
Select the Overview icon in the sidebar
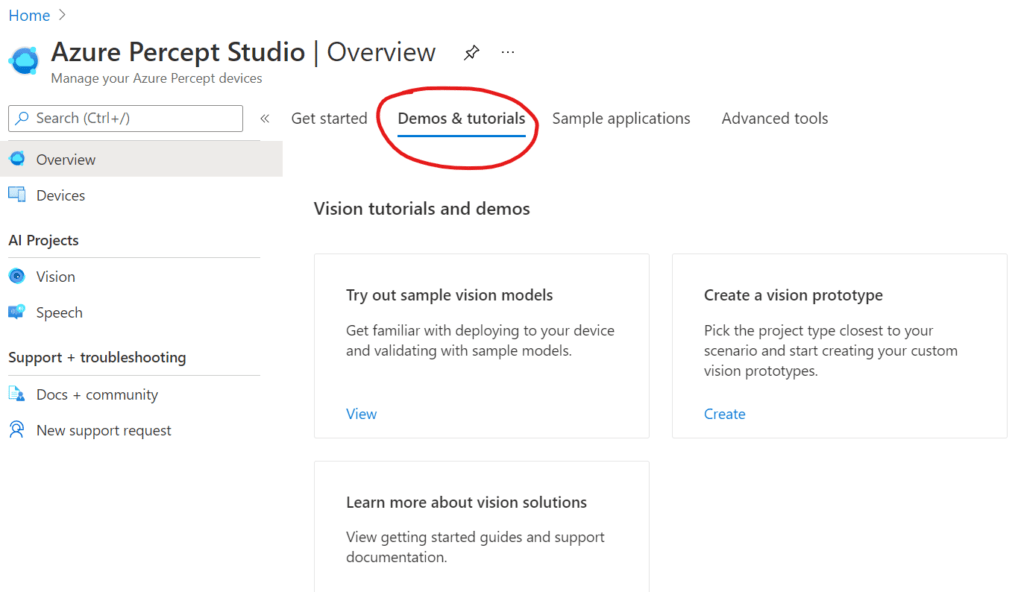click(16, 158)
